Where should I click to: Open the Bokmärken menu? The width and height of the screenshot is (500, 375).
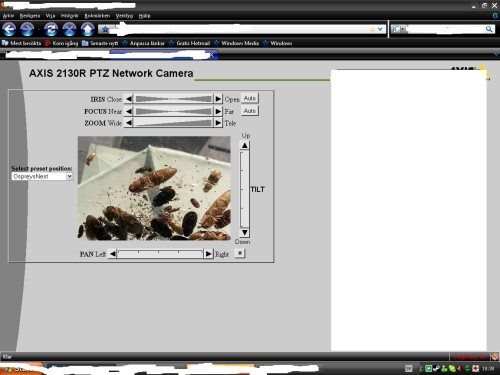coord(97,16)
